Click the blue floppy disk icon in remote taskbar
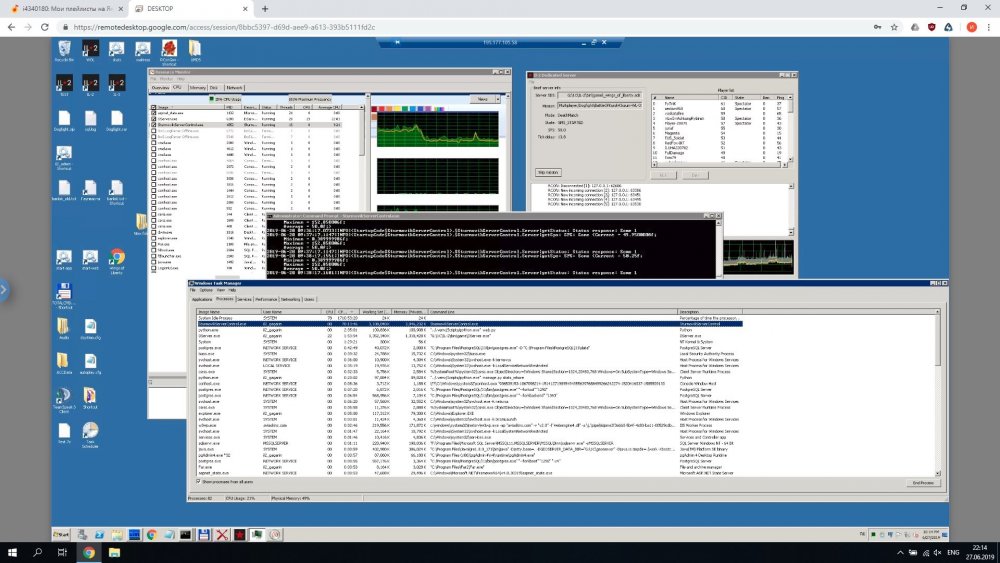The height and width of the screenshot is (563, 1000). pos(203,534)
